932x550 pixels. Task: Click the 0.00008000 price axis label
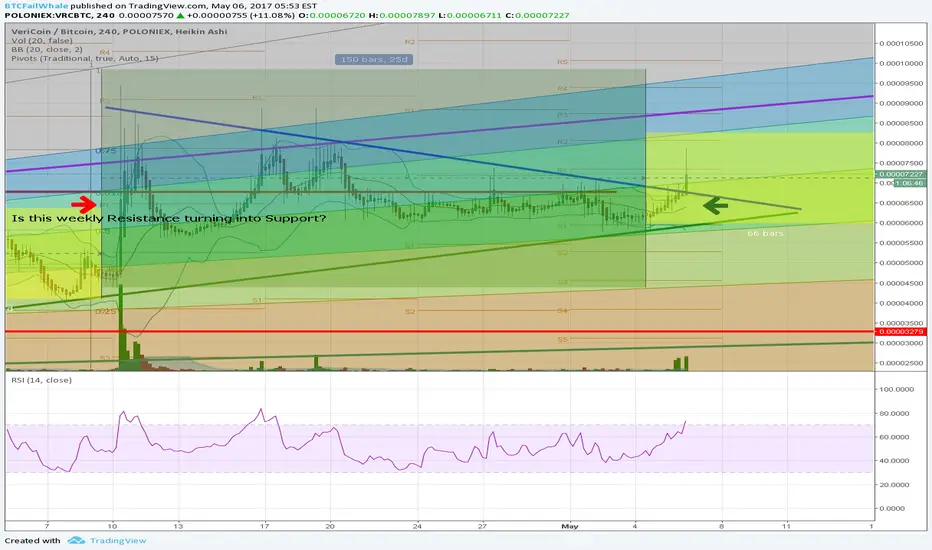coord(902,143)
